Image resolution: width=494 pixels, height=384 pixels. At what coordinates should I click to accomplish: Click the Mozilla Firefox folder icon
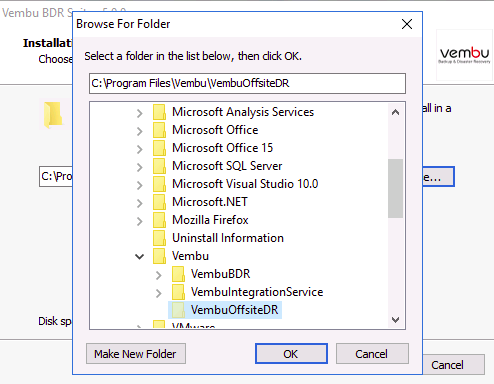point(159,220)
